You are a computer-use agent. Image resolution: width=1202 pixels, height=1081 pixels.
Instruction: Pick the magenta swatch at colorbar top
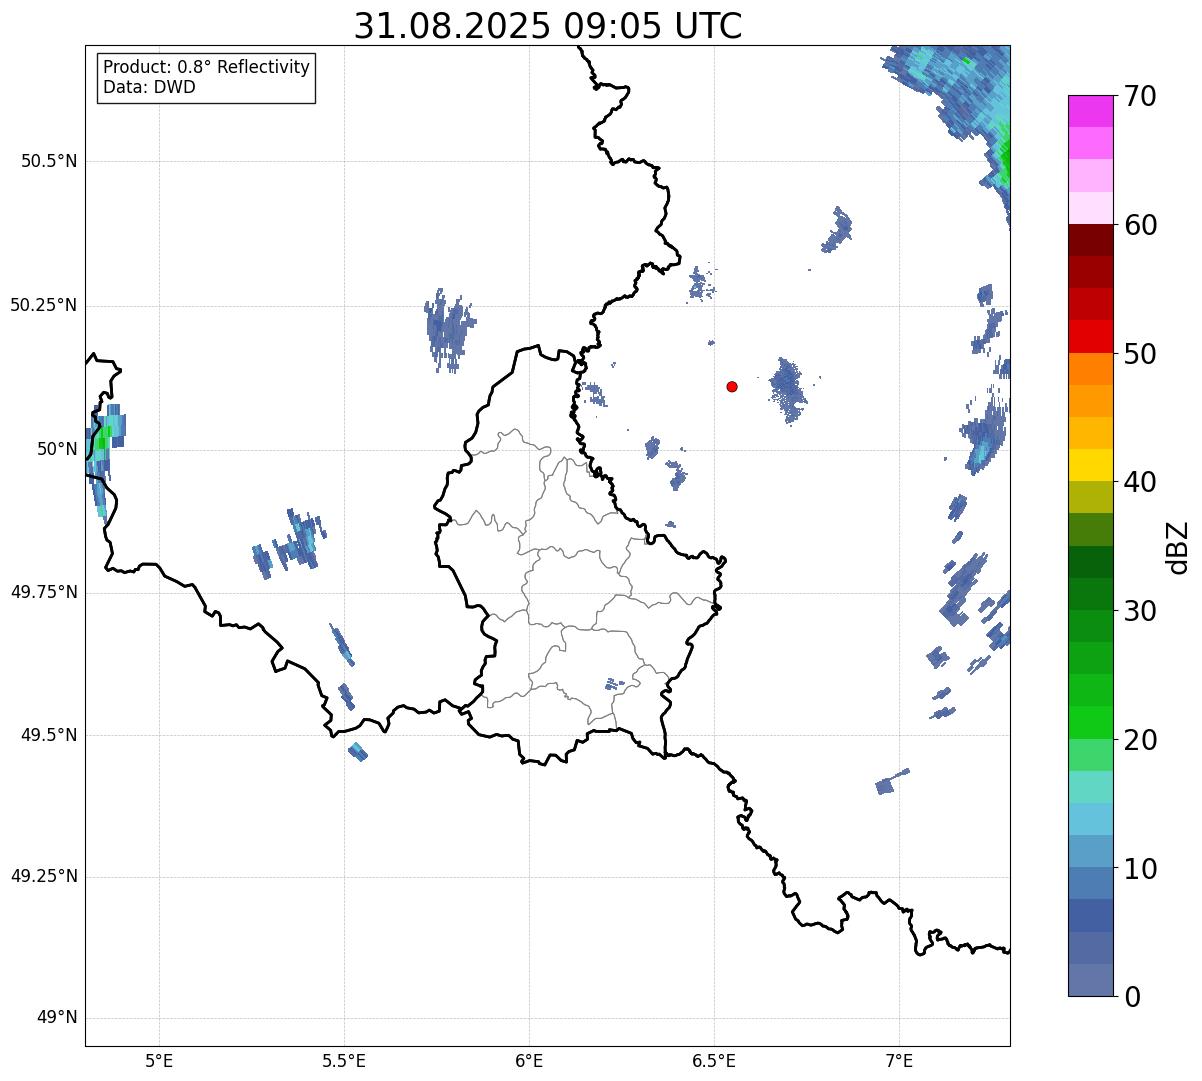1090,111
